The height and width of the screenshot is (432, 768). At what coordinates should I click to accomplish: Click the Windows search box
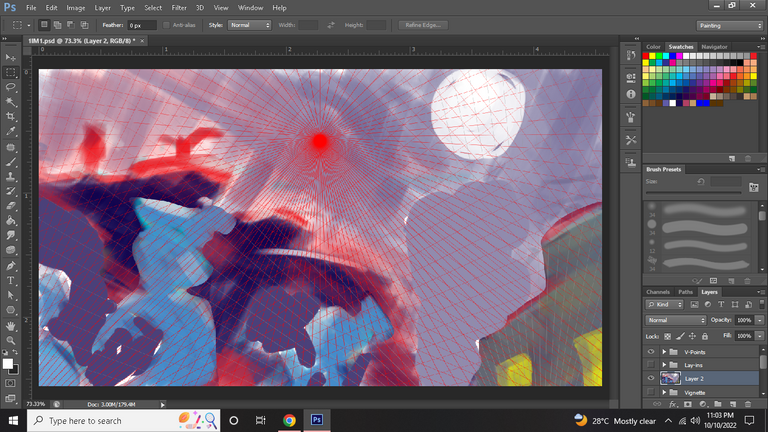coord(123,420)
